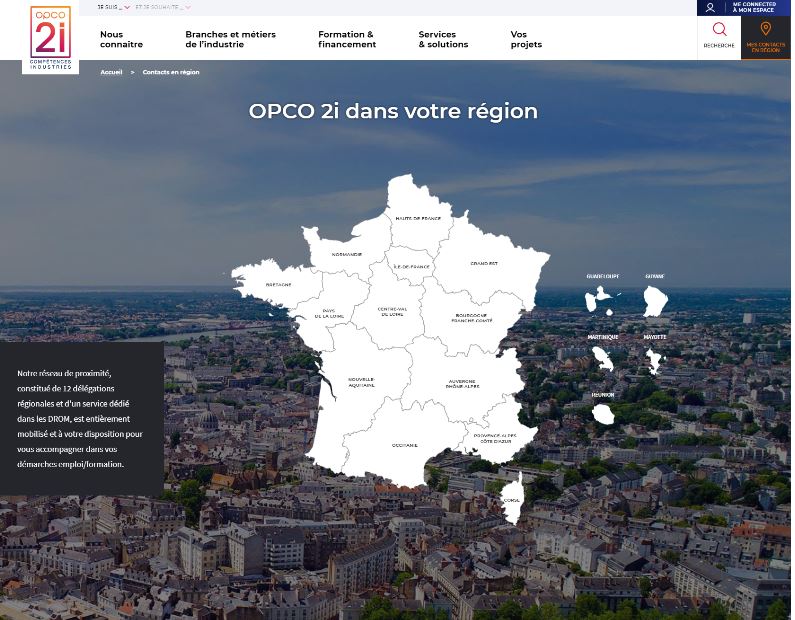Expand the "Et je souhaite" dropdown

coord(162,7)
